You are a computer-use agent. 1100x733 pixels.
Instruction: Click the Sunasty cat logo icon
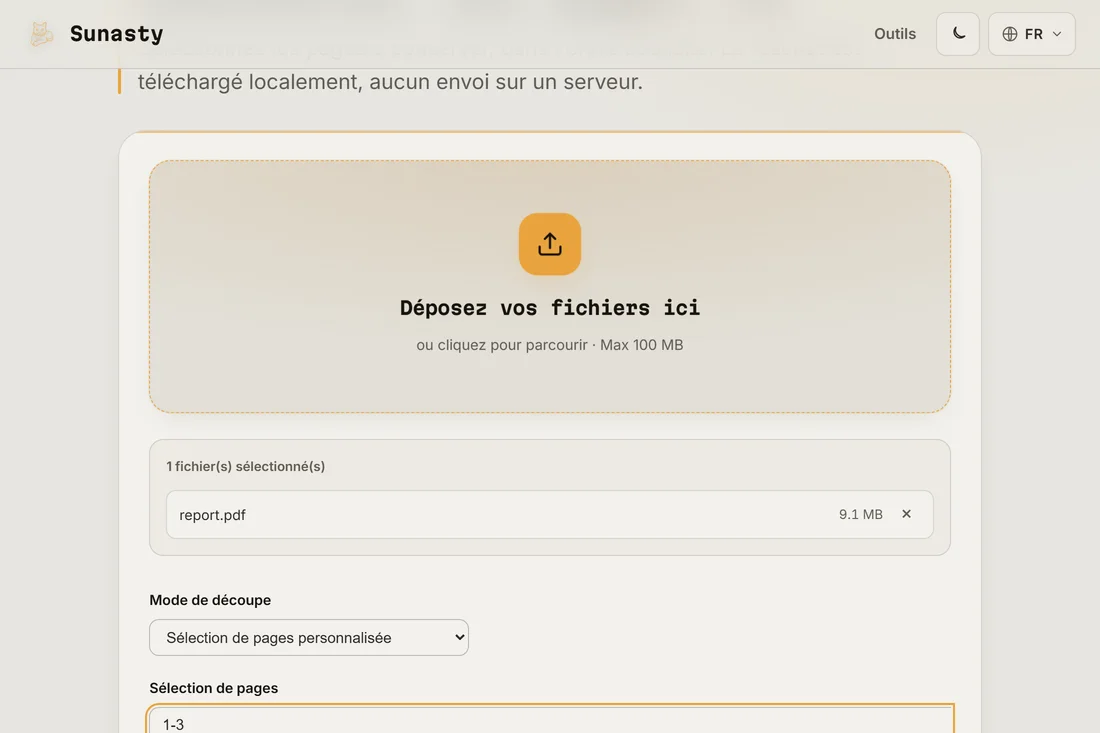pyautogui.click(x=41, y=34)
